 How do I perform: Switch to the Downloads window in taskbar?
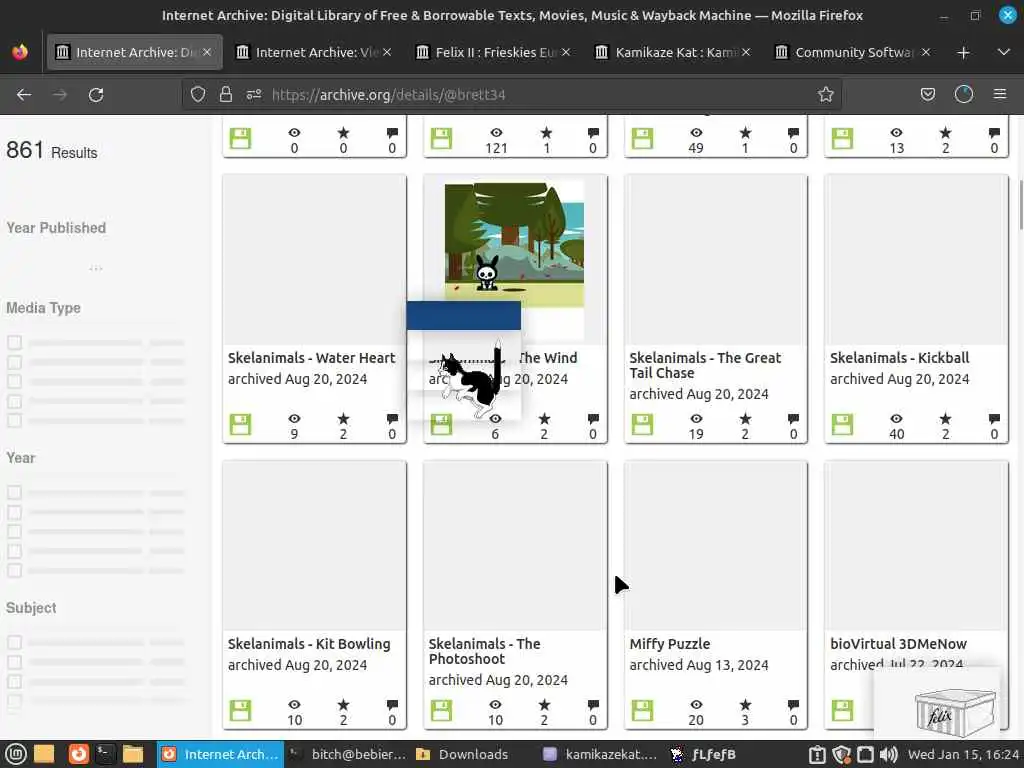coord(462,754)
